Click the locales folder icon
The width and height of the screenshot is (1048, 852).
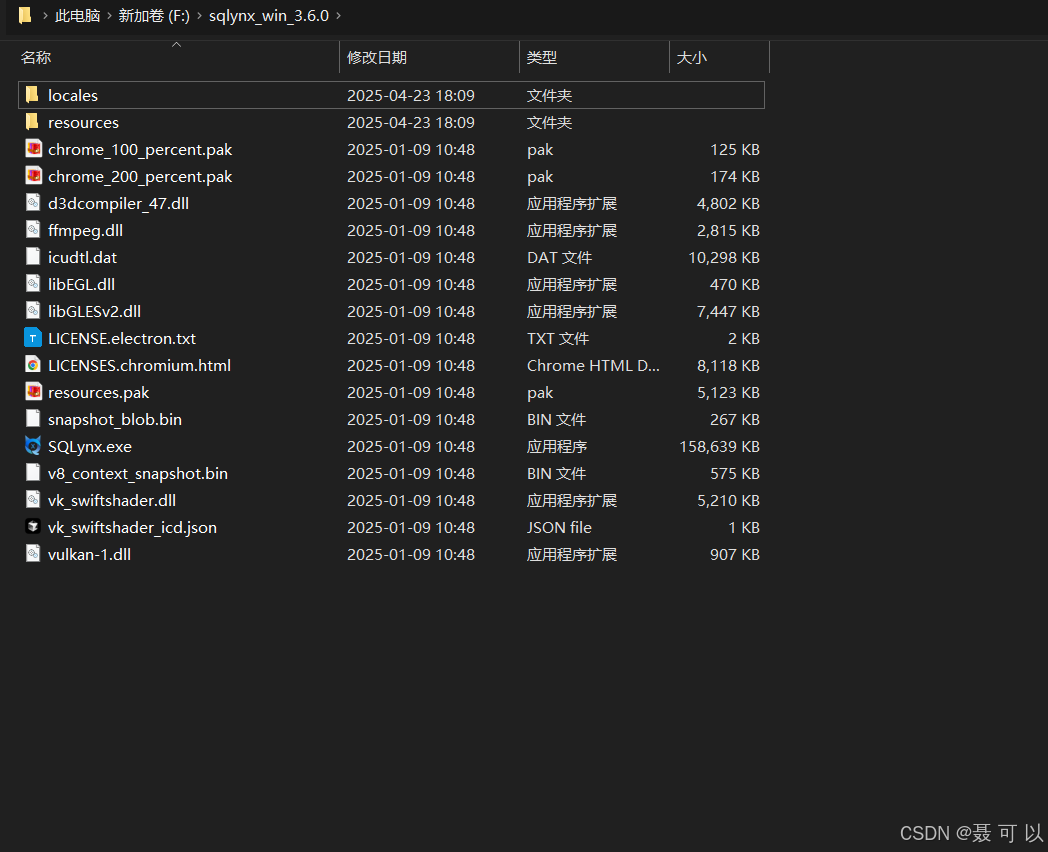click(32, 95)
